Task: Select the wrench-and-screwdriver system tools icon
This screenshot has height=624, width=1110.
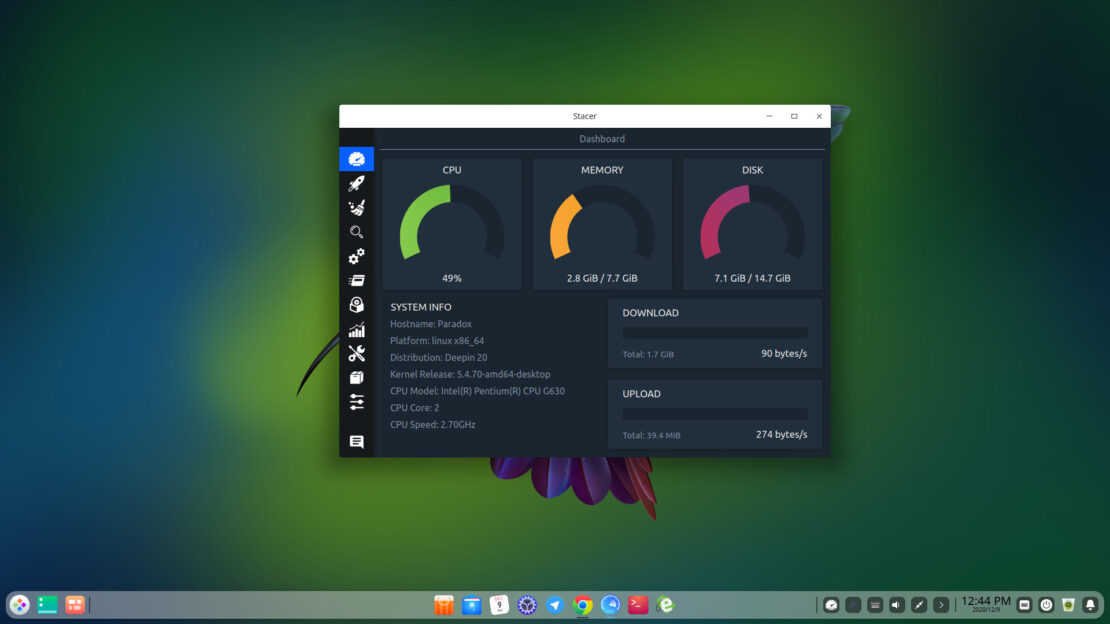Action: [357, 354]
